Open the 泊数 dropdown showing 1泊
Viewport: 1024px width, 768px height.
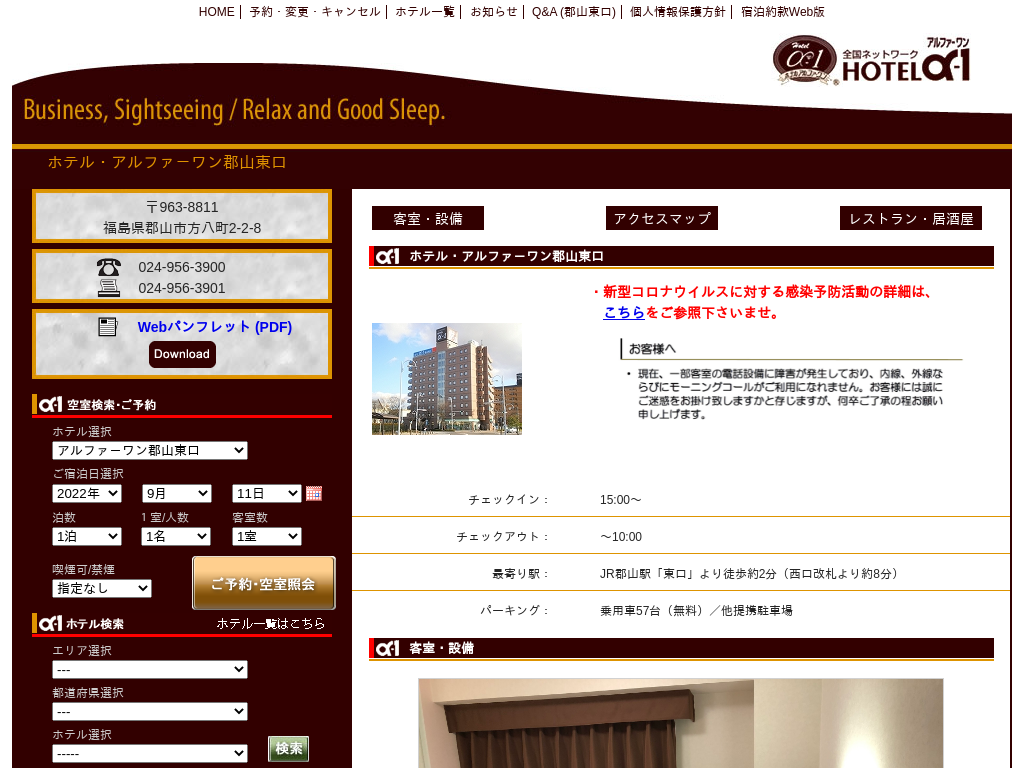tap(87, 537)
